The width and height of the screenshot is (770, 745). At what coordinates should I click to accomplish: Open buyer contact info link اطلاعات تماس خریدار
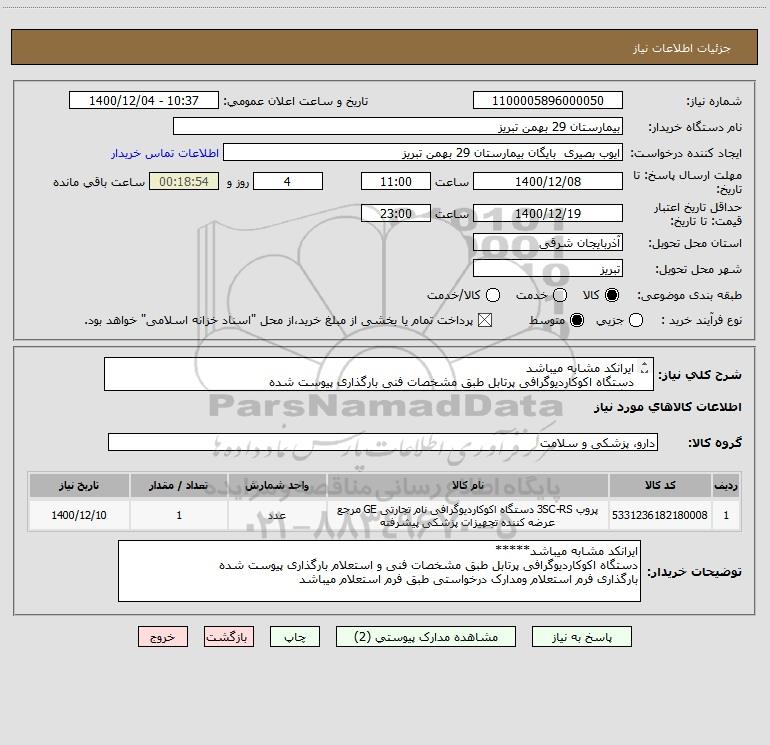pos(165,153)
